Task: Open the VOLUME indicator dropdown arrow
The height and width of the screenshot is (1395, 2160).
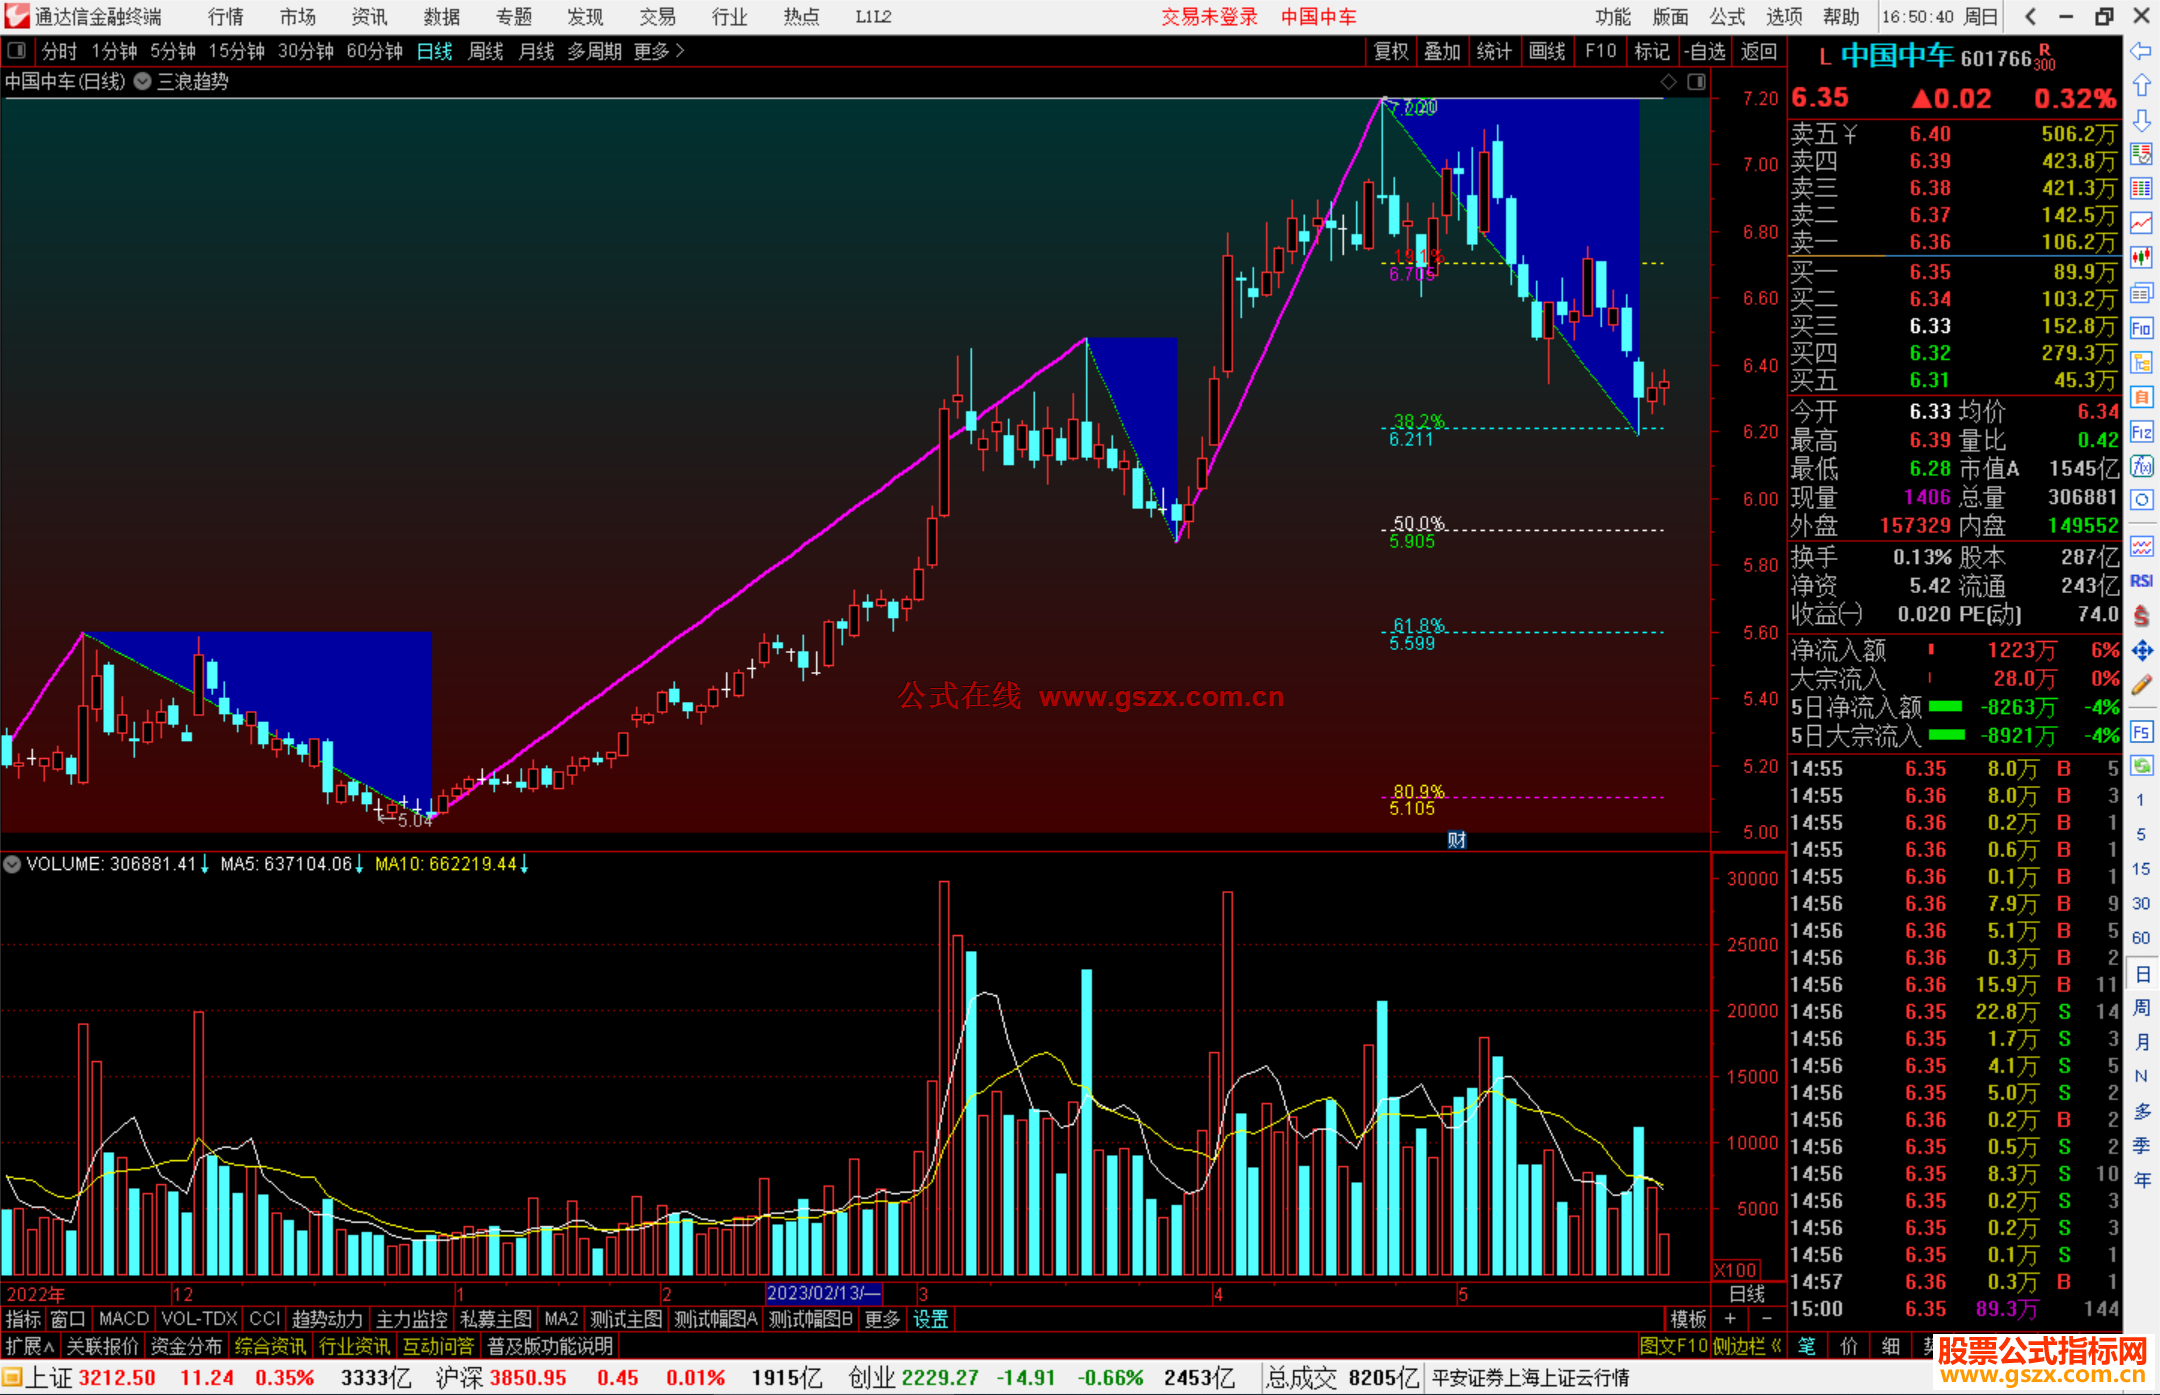Action: click(13, 864)
